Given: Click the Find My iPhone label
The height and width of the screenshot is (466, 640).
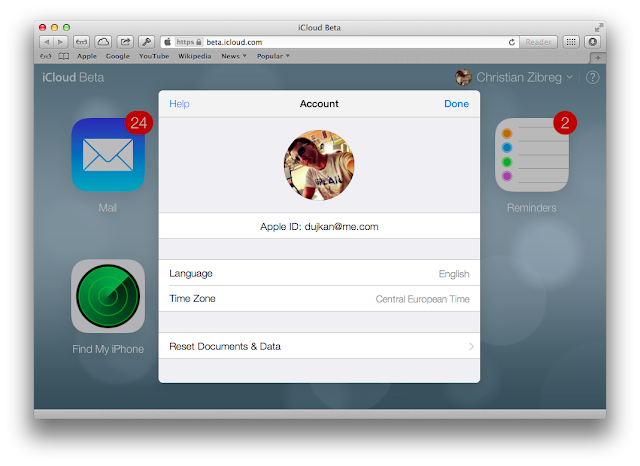Looking at the screenshot, I should coord(108,349).
